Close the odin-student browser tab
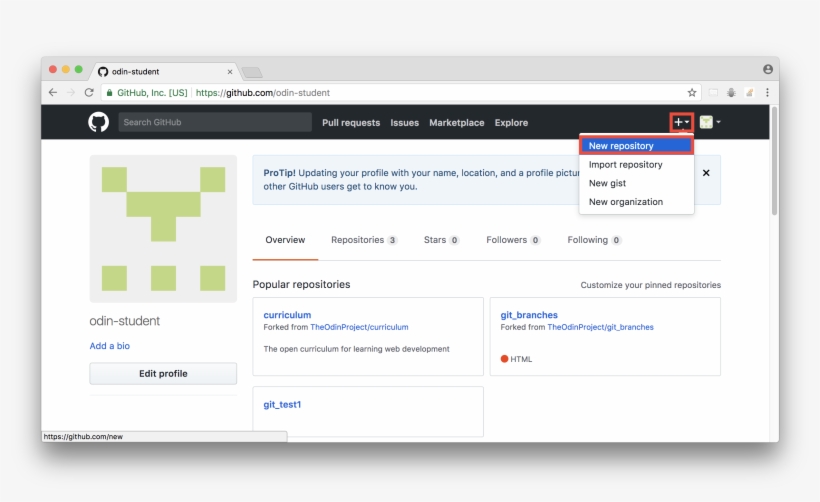 (230, 72)
